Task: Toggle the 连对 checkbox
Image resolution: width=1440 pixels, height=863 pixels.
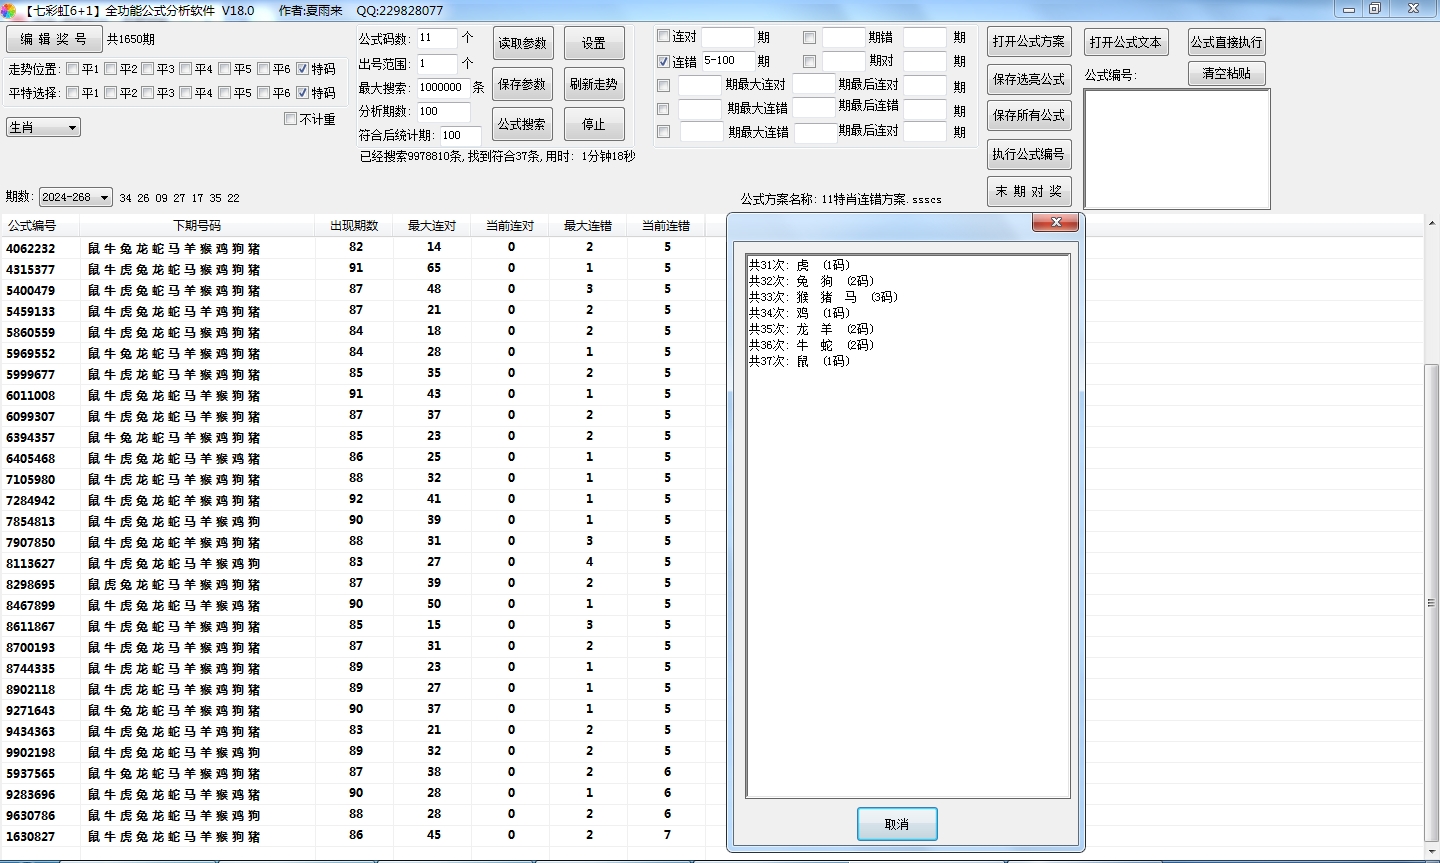Action: point(663,36)
